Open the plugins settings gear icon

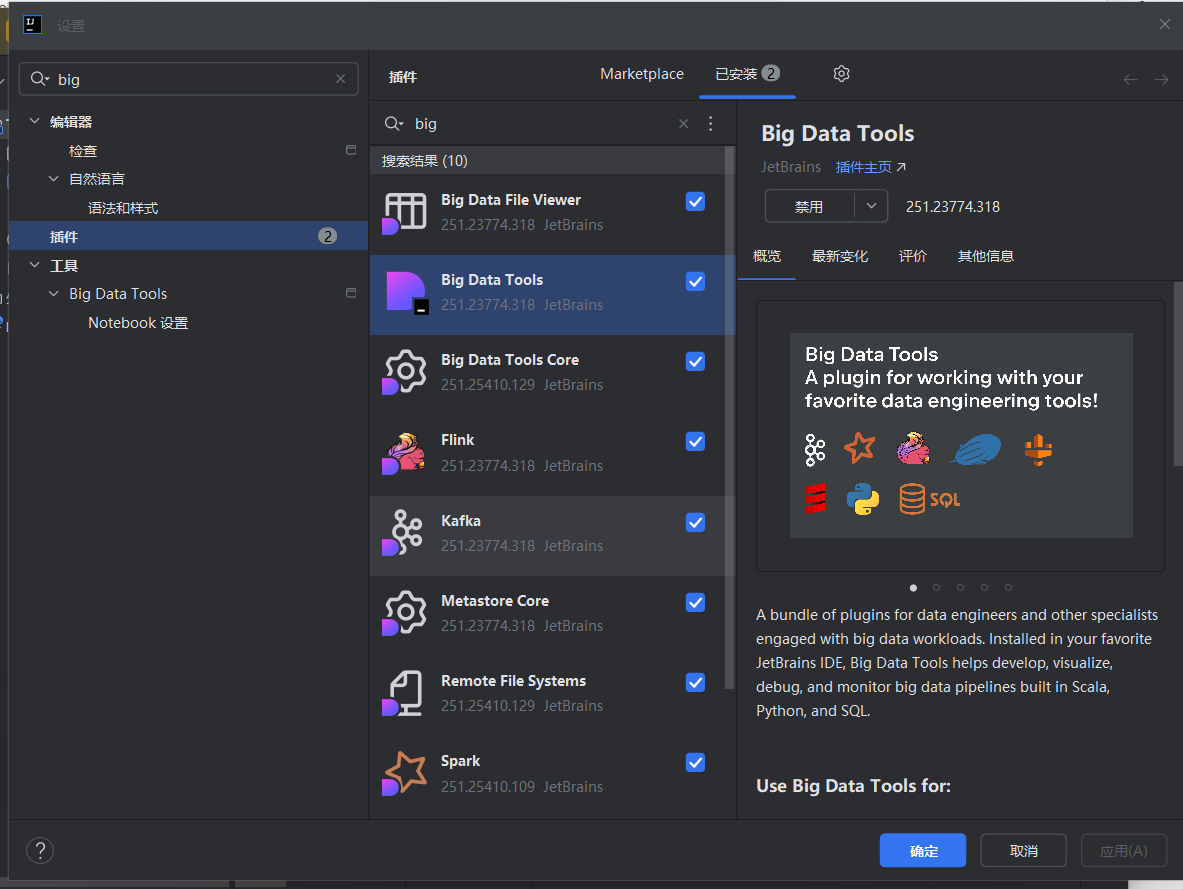point(841,74)
